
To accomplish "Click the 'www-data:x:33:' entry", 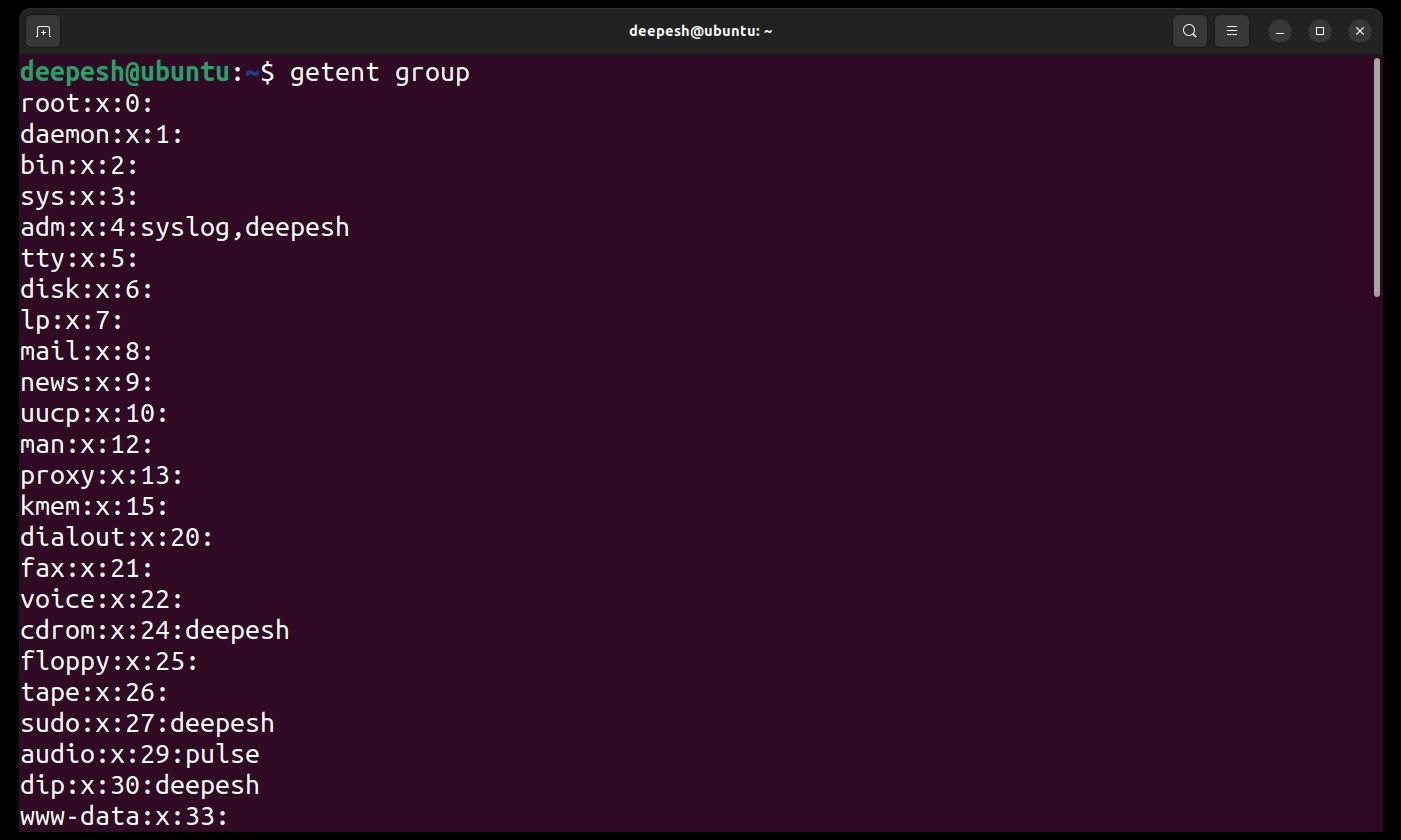I will click(x=123, y=817).
